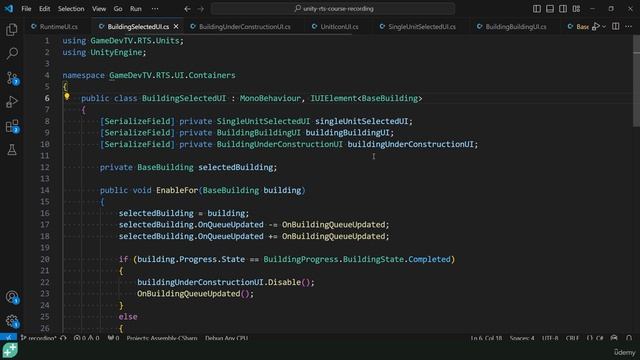Click the BuildingSelectedUI class name on line 6

pyautogui.click(x=184, y=98)
